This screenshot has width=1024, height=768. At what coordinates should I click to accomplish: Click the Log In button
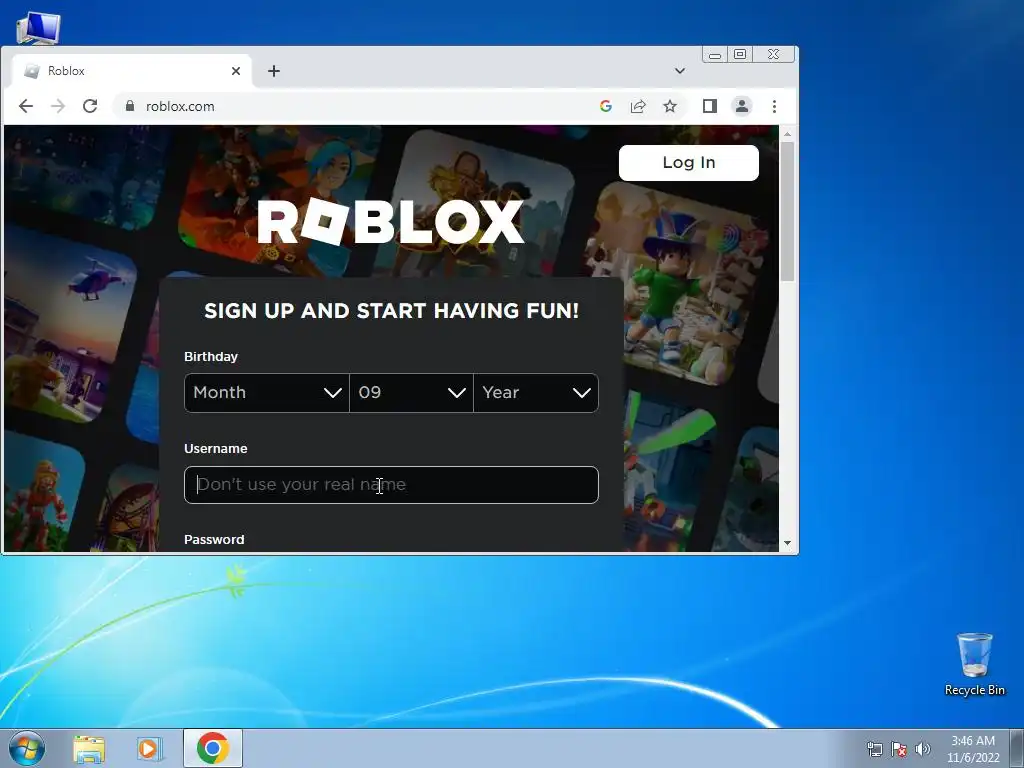click(x=688, y=163)
